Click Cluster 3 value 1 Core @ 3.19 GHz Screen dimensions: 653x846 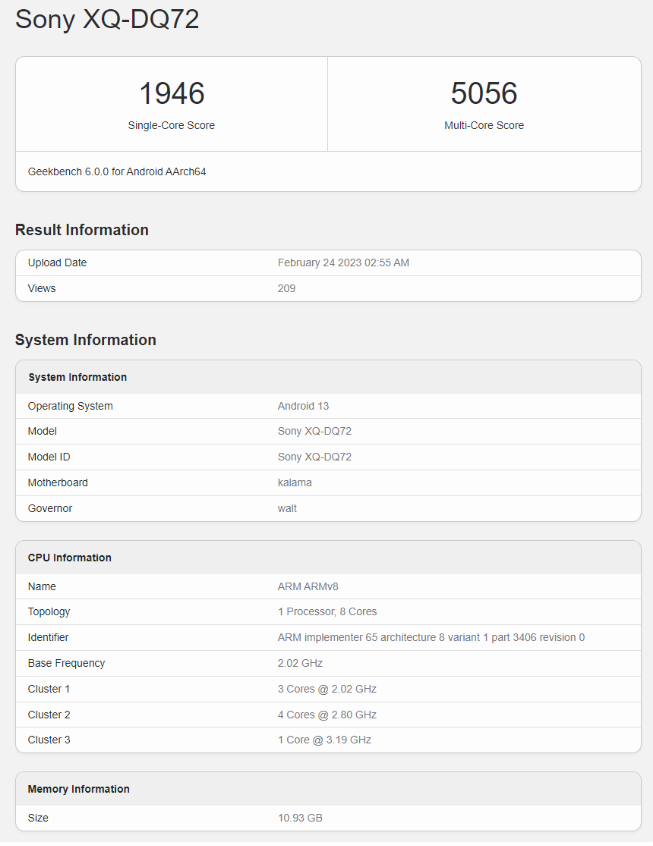pyautogui.click(x=326, y=740)
